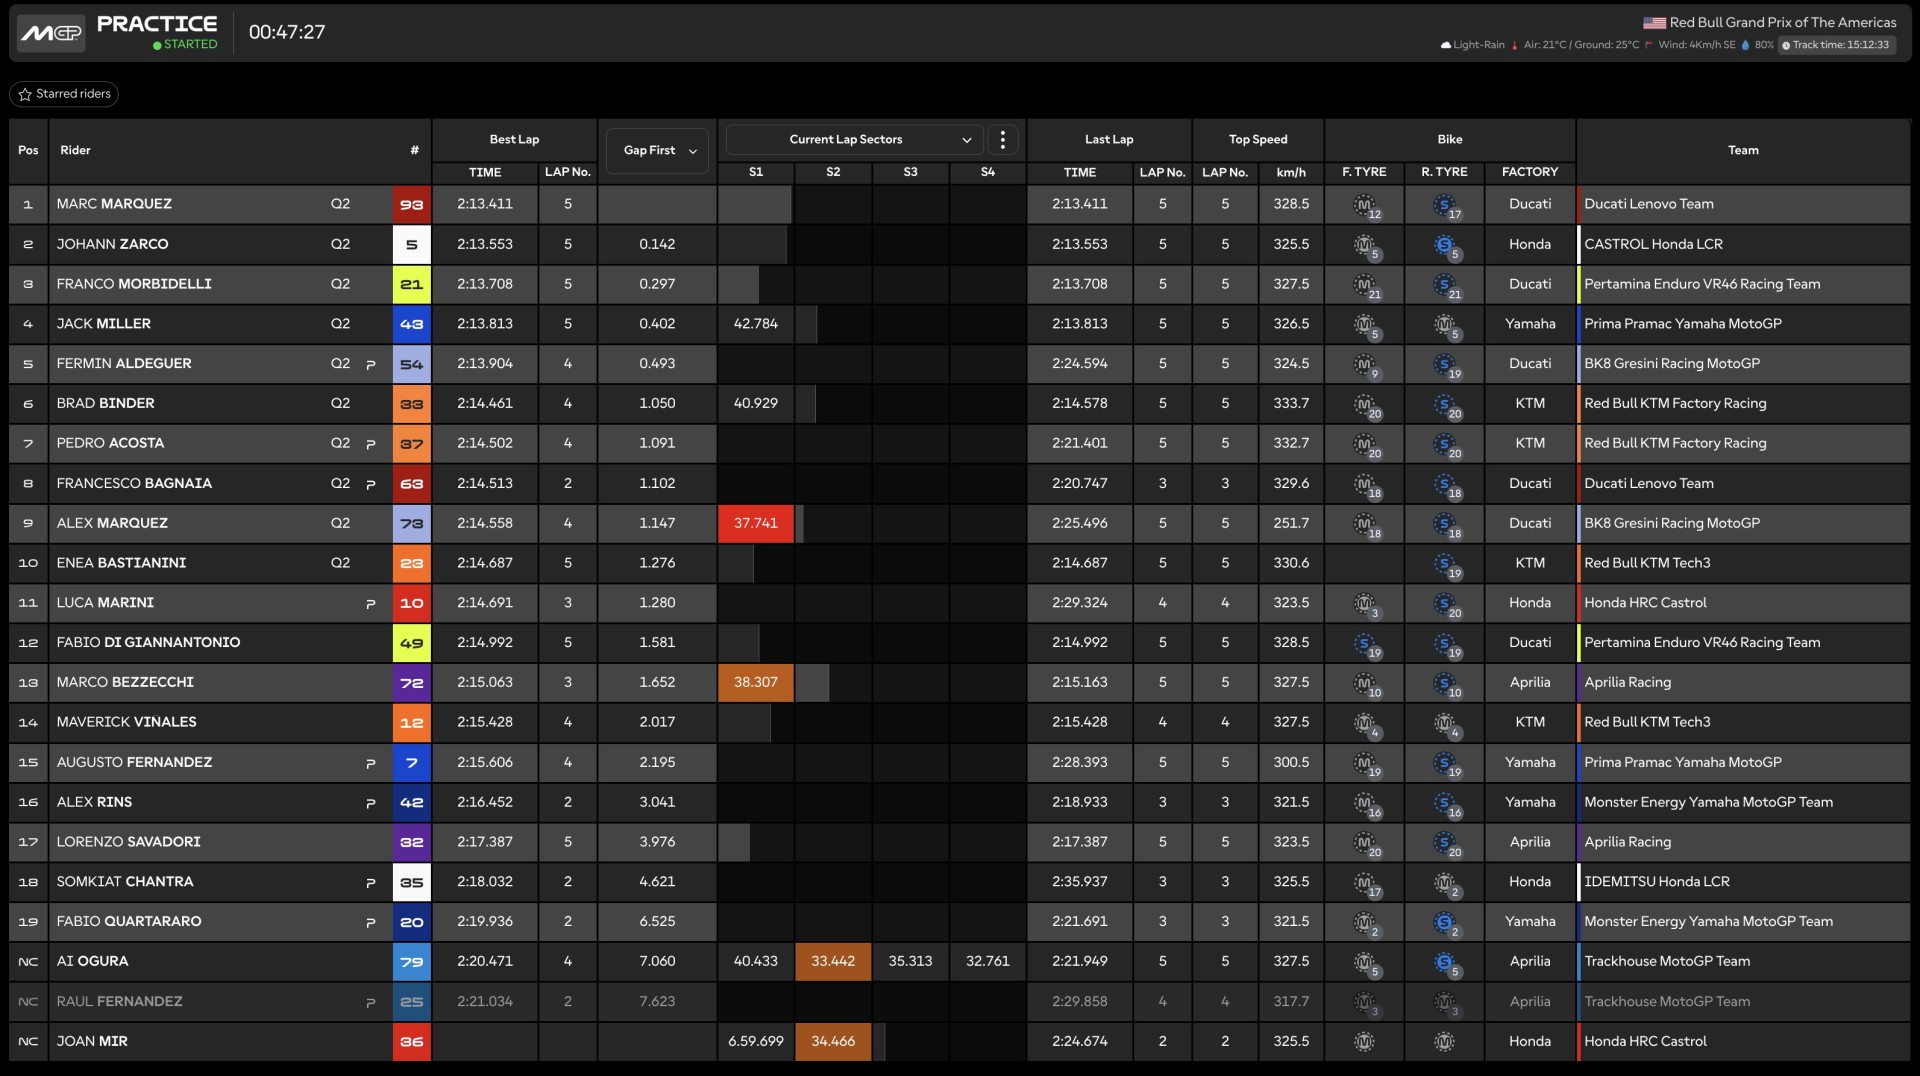Click the USA flag icon

click(x=1654, y=22)
